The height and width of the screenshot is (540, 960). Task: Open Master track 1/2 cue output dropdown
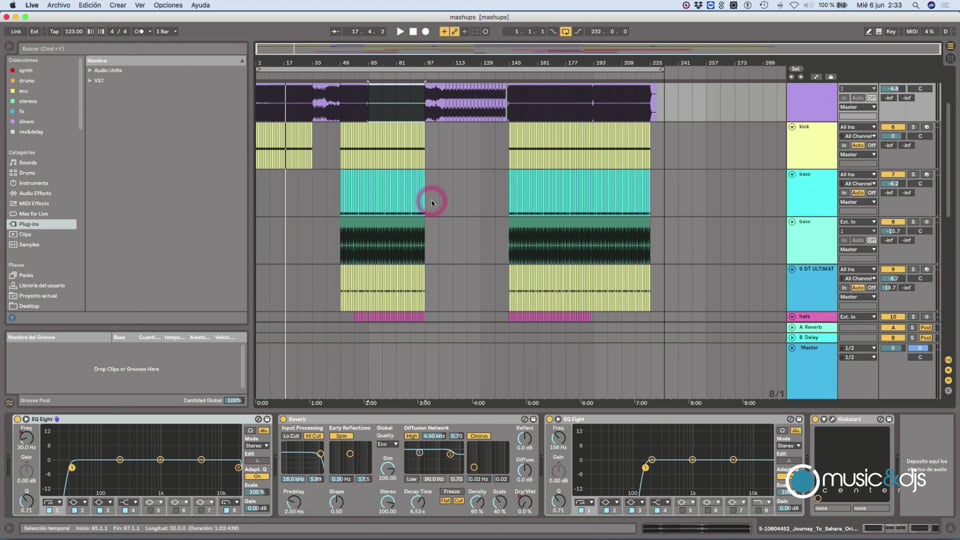[x=858, y=348]
